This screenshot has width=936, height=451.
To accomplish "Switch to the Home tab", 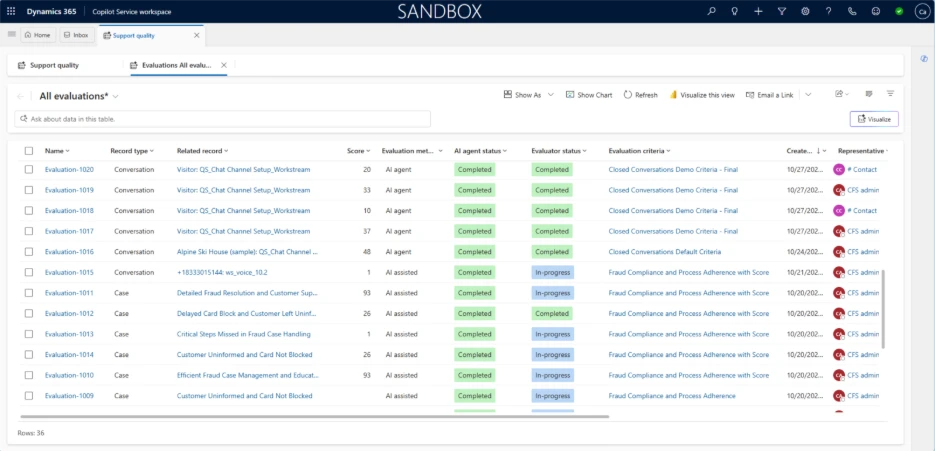I will (x=37, y=35).
